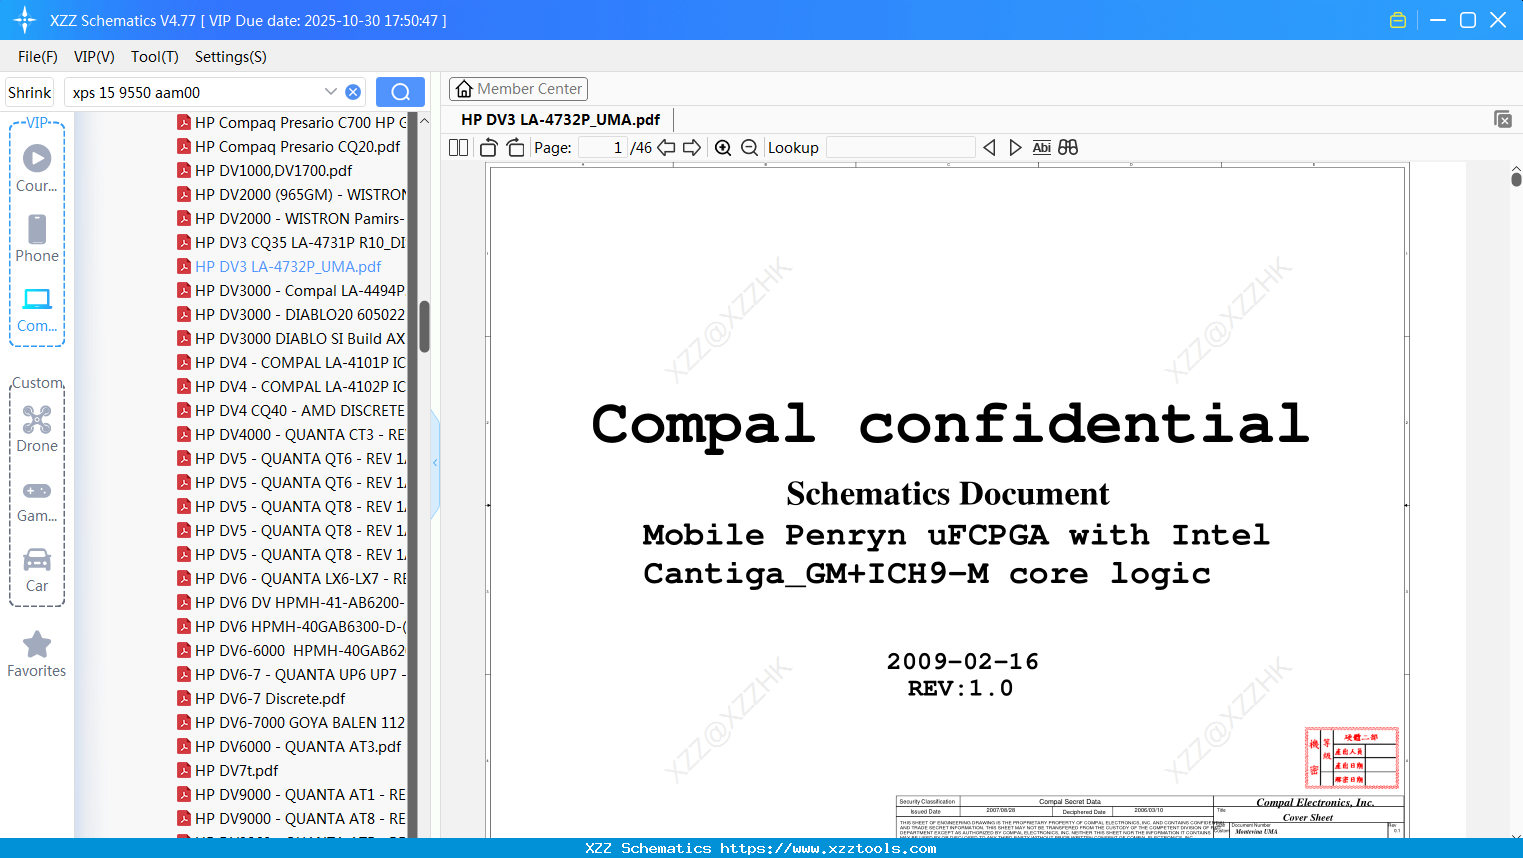The height and width of the screenshot is (858, 1523).
Task: Go to previous page arrow
Action: (666, 147)
